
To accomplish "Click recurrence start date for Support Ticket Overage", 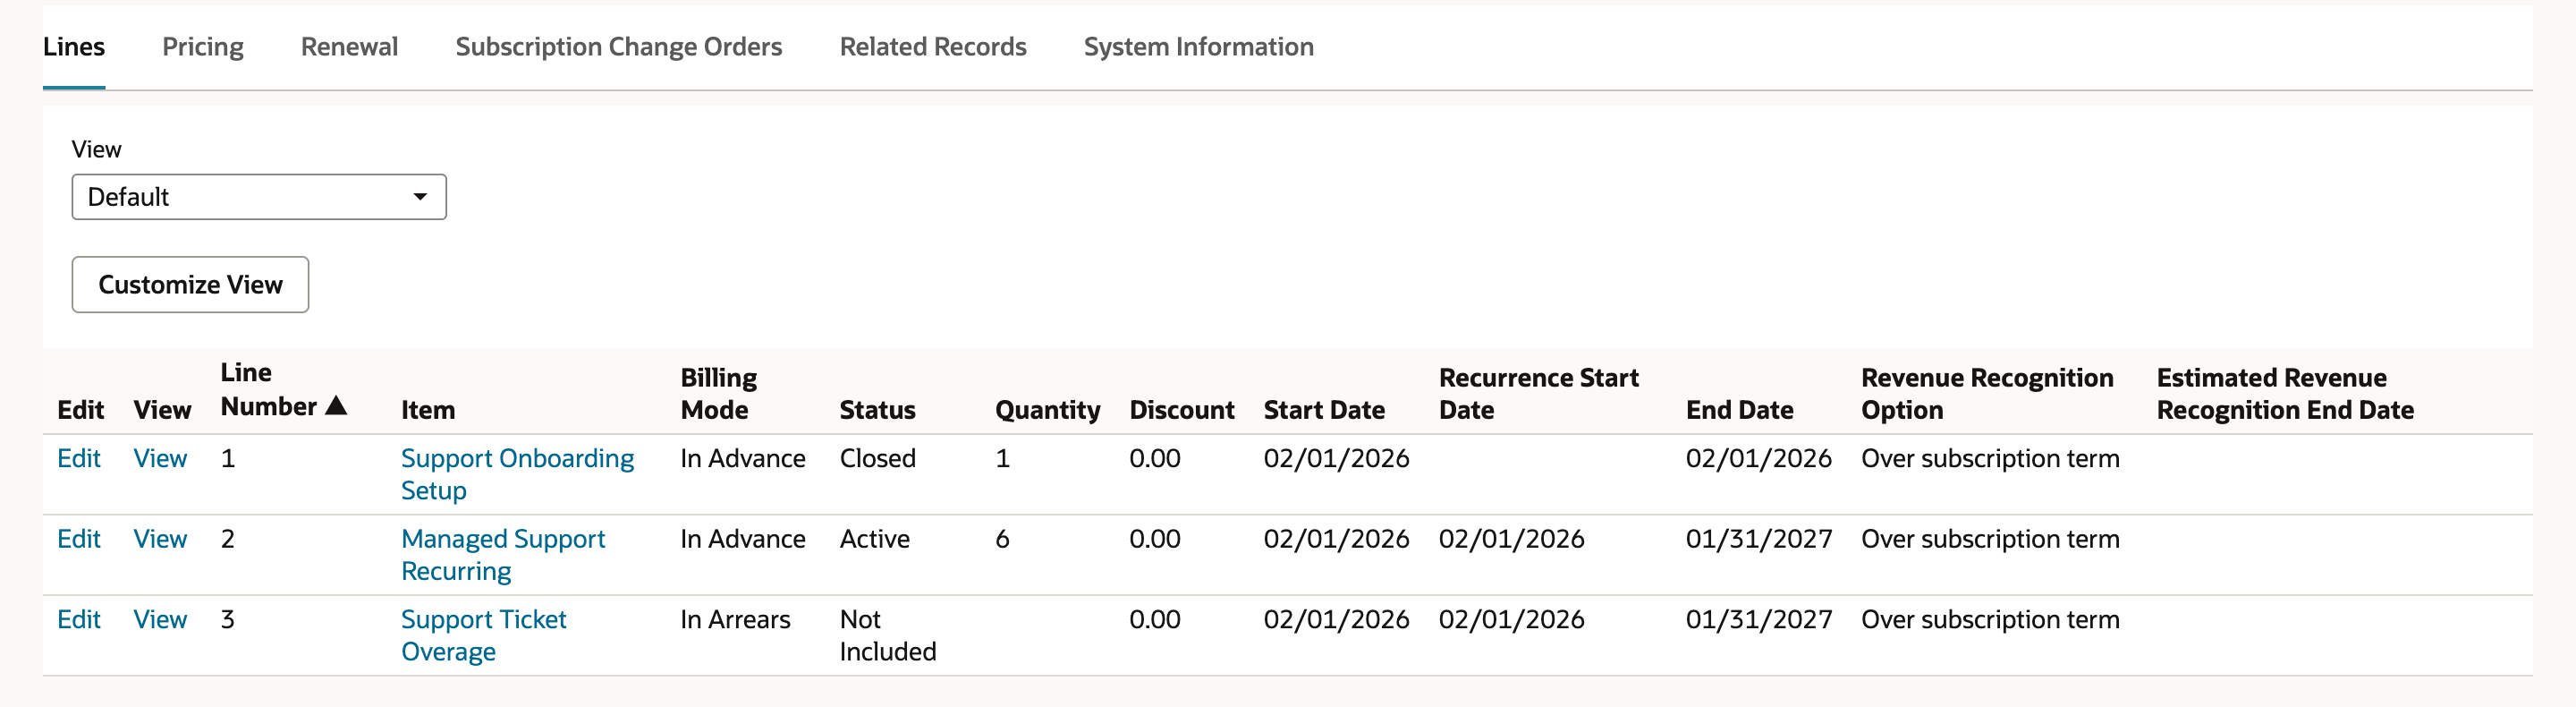I will click(x=1511, y=620).
